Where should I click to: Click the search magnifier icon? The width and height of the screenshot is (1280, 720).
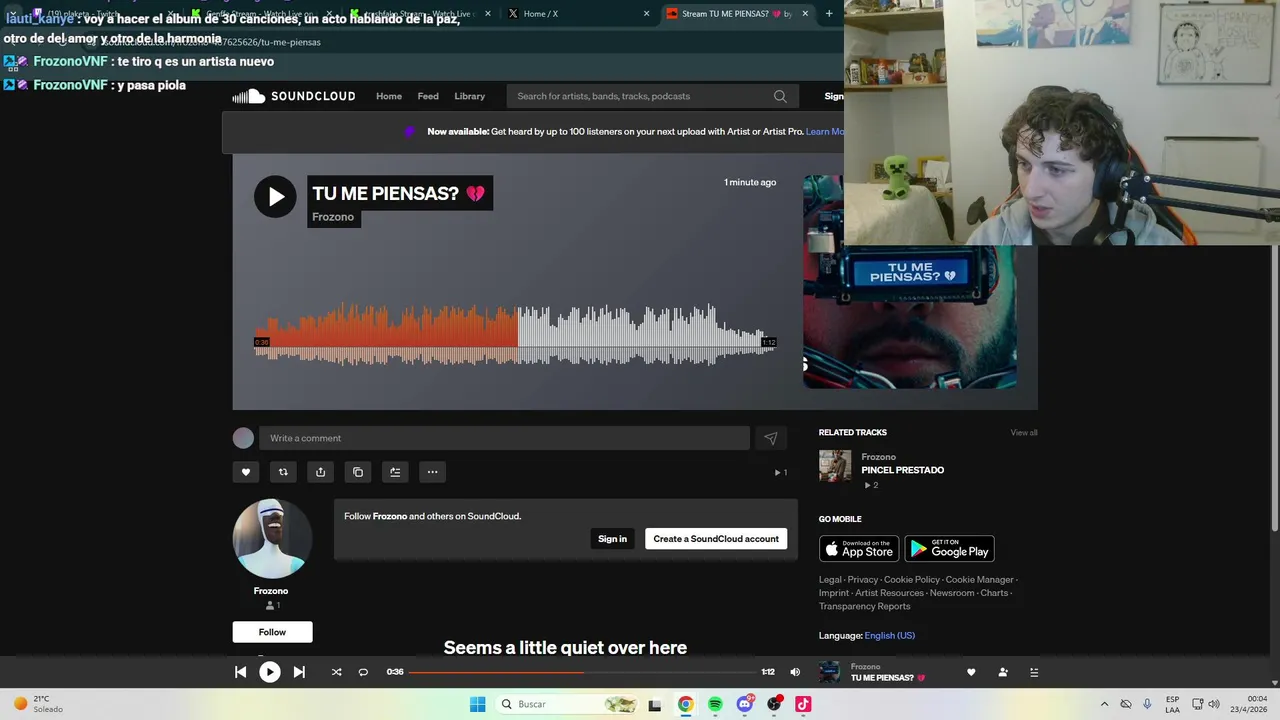[780, 96]
